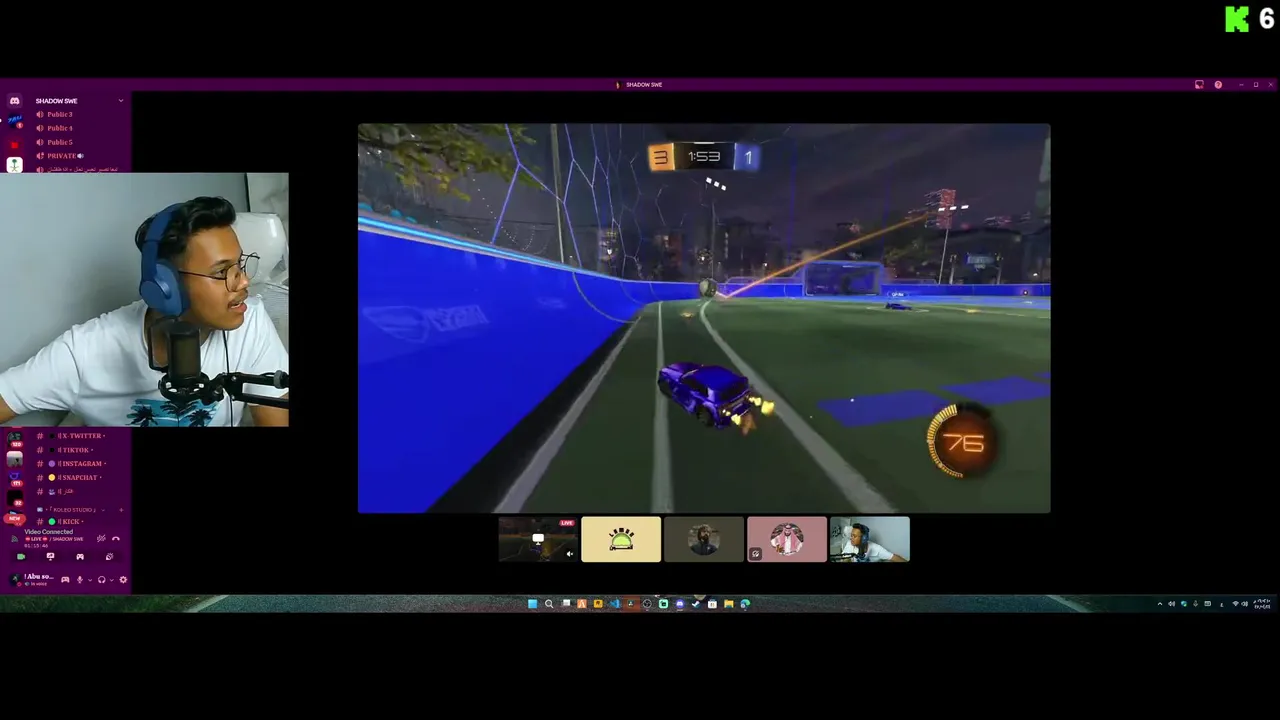Mute the live stream thumbnail audio
The image size is (1280, 720).
click(x=570, y=554)
